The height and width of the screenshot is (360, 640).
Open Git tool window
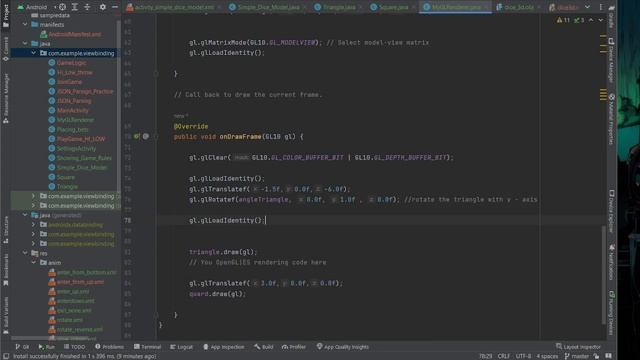(x=22, y=347)
